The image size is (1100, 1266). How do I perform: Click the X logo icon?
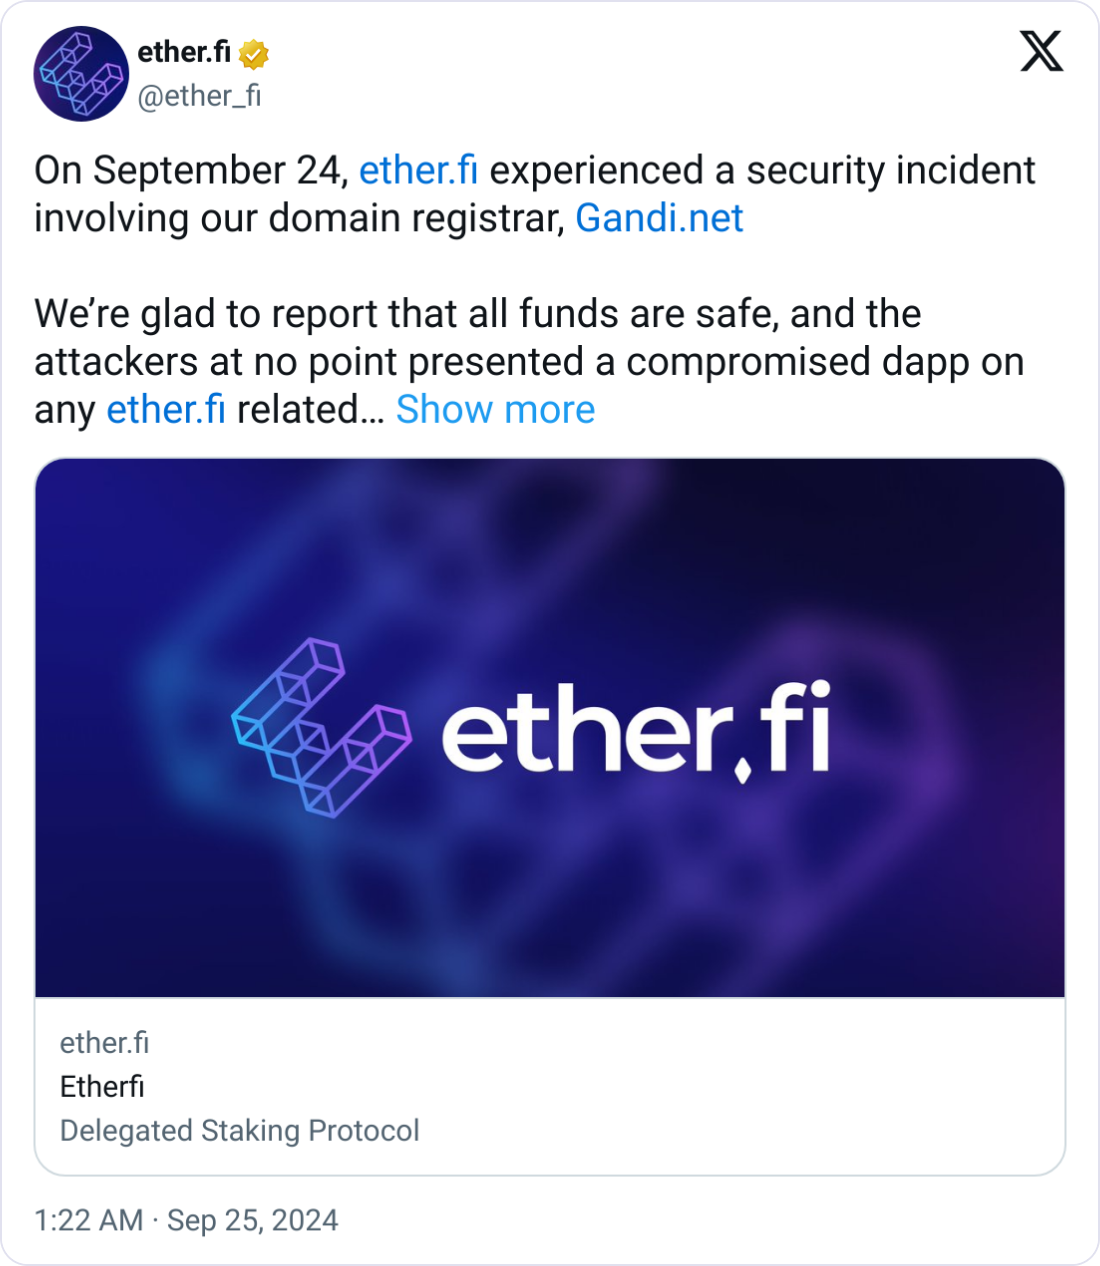1041,51
